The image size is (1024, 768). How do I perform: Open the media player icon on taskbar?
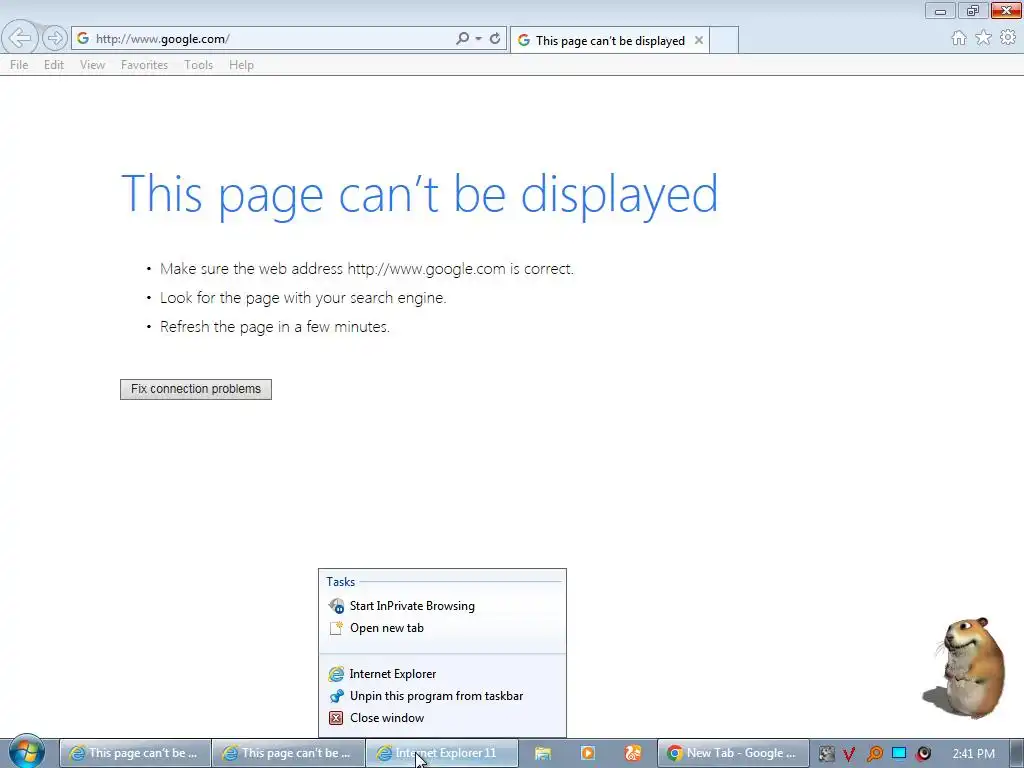click(x=588, y=753)
